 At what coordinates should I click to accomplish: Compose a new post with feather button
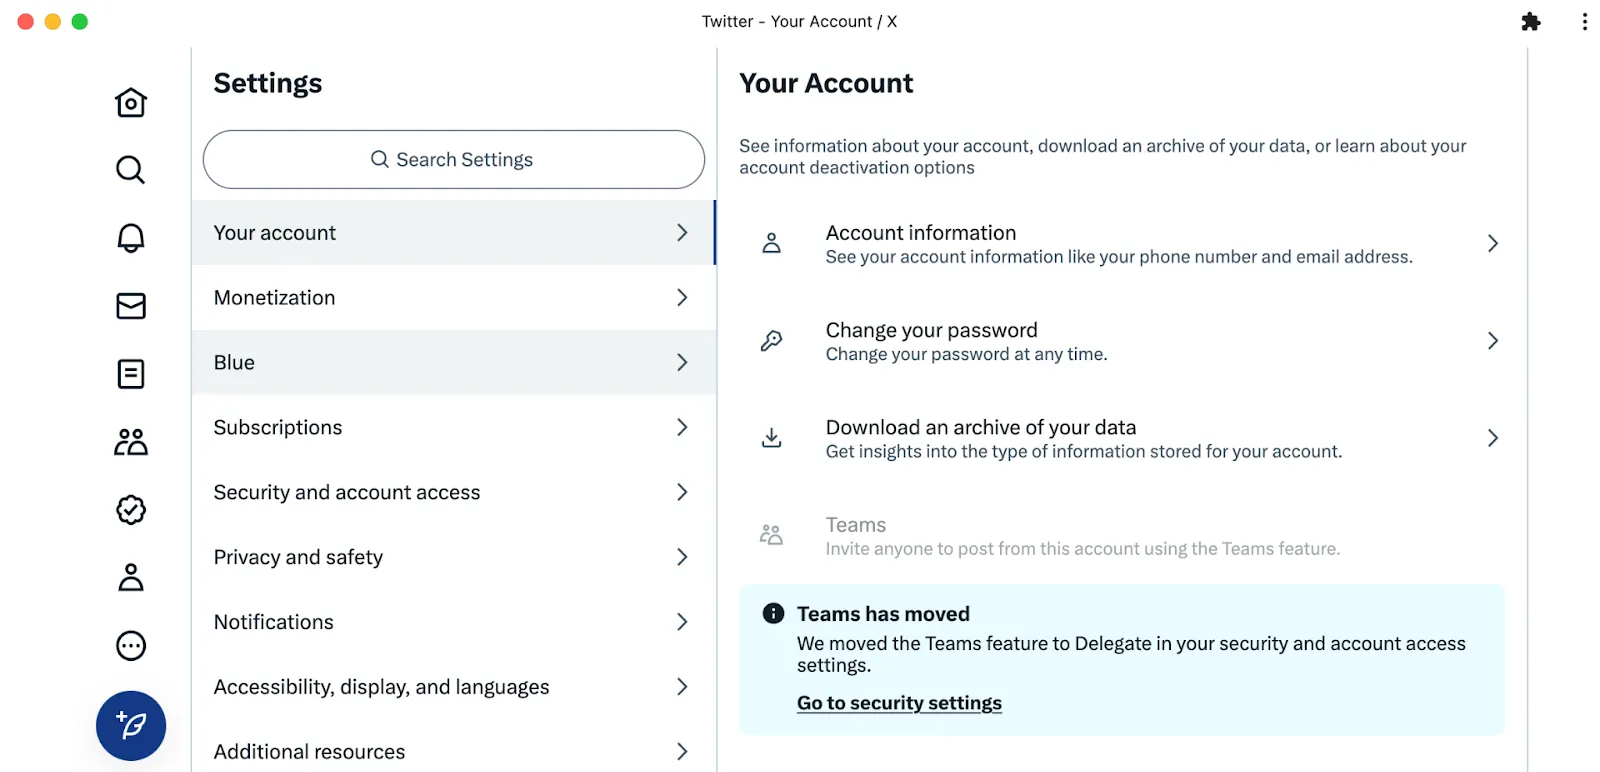131,726
